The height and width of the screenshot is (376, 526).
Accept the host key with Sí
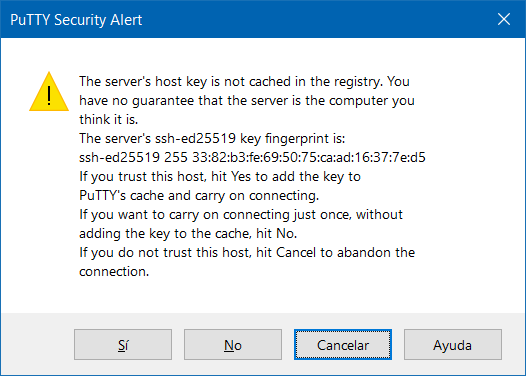coord(123,344)
